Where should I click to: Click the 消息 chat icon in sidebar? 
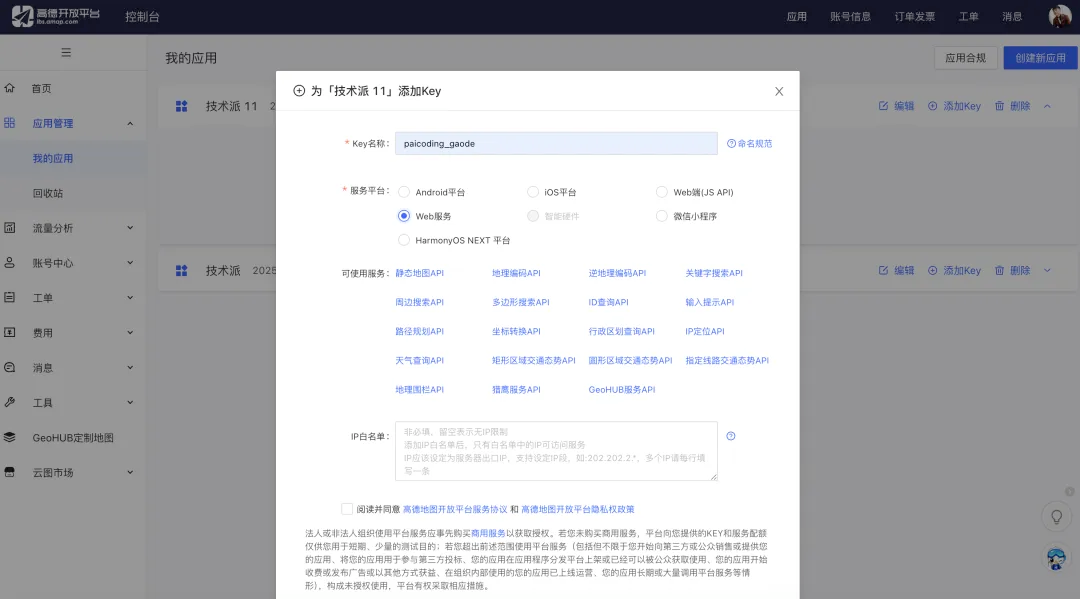click(10, 367)
